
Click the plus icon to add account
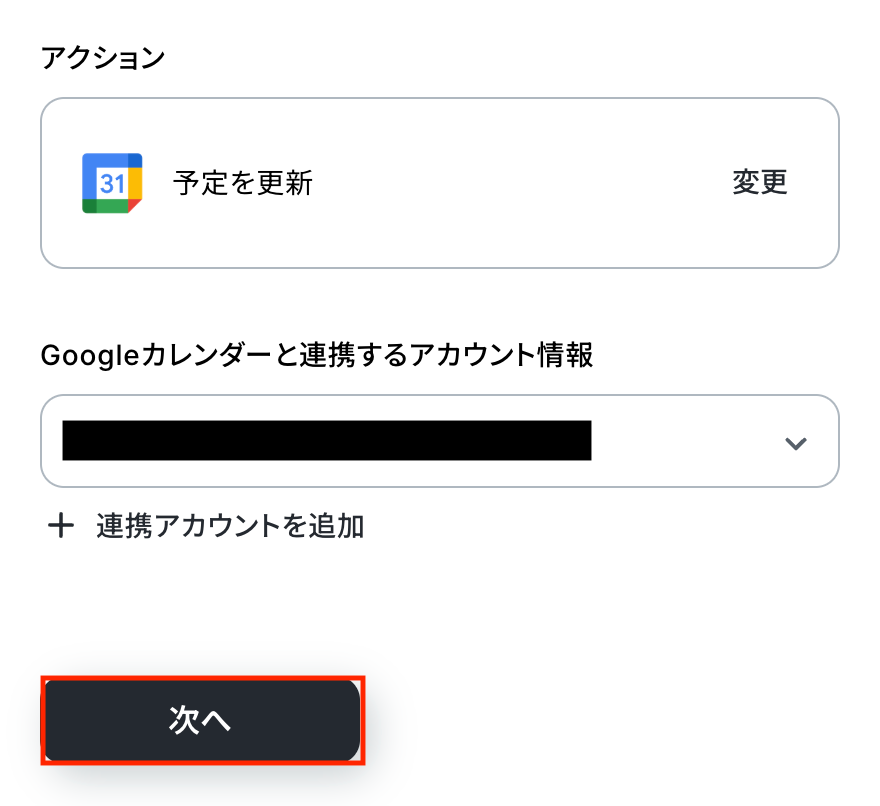coord(62,526)
